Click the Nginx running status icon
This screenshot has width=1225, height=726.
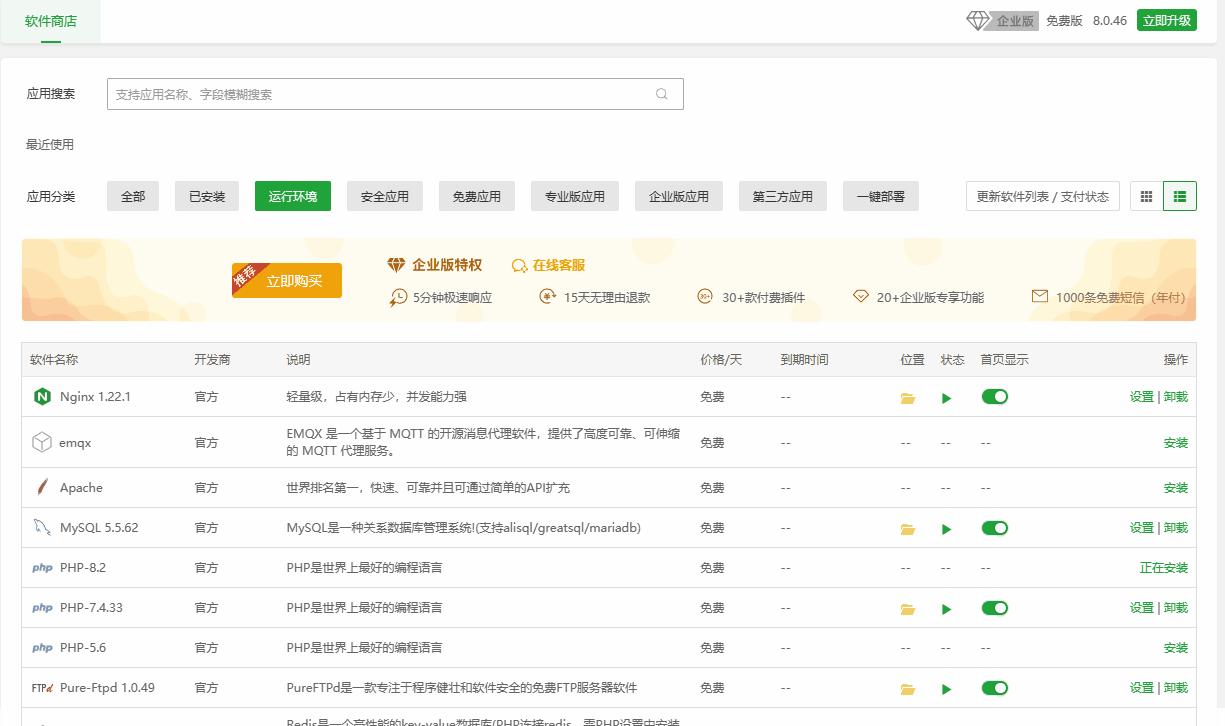coord(947,398)
